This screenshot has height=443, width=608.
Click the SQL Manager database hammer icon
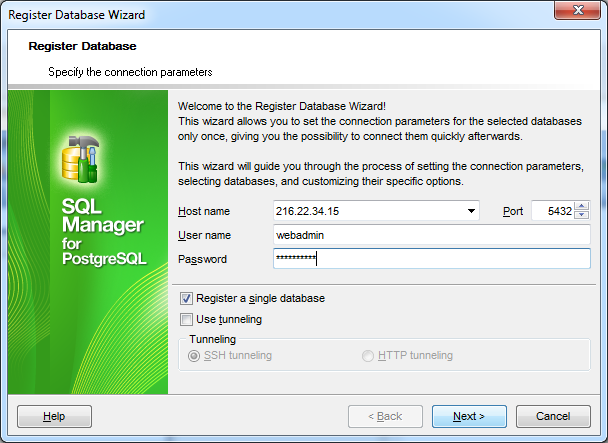(81, 159)
